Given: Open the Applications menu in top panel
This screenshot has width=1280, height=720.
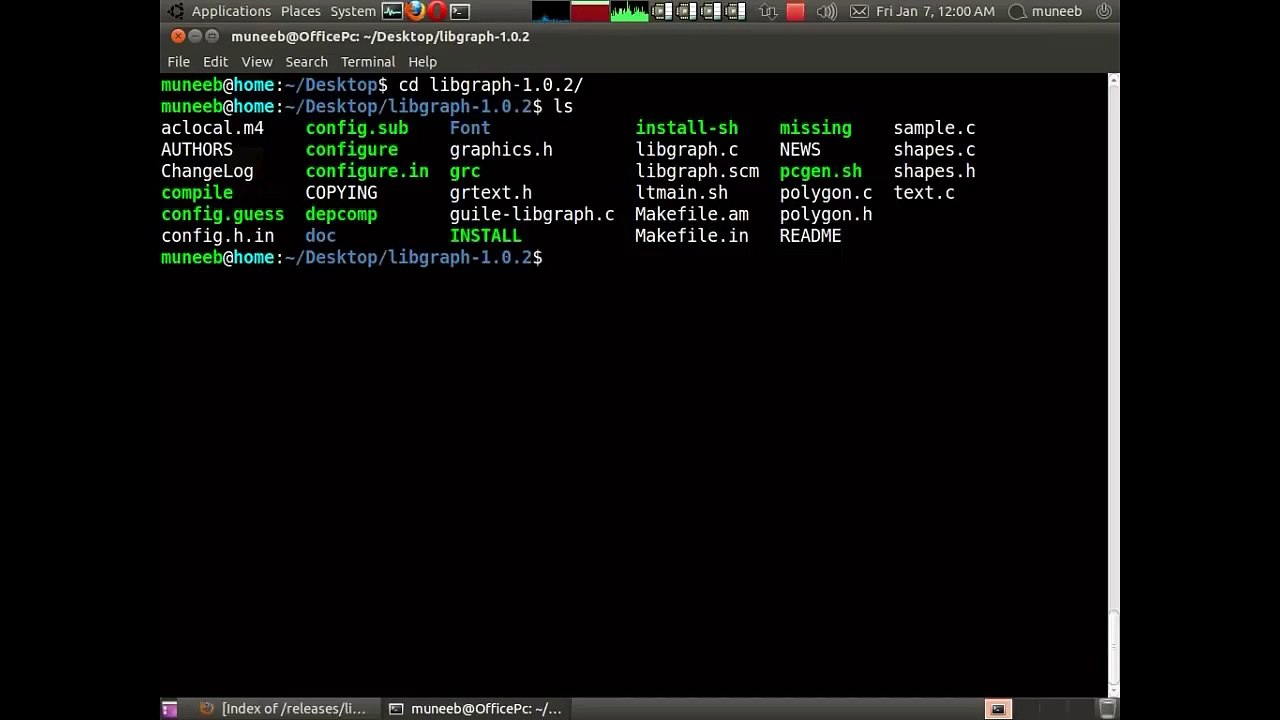Looking at the screenshot, I should pyautogui.click(x=231, y=11).
